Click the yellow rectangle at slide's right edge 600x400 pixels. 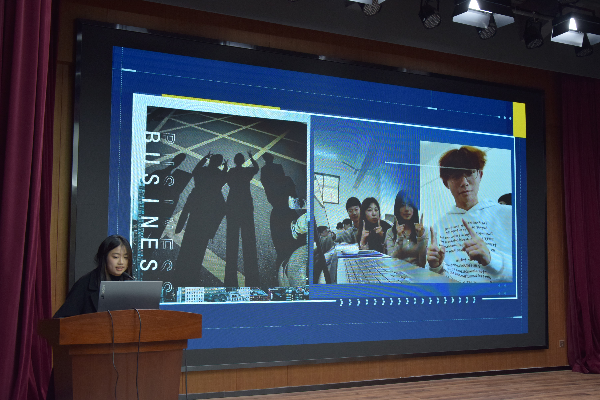click(519, 120)
